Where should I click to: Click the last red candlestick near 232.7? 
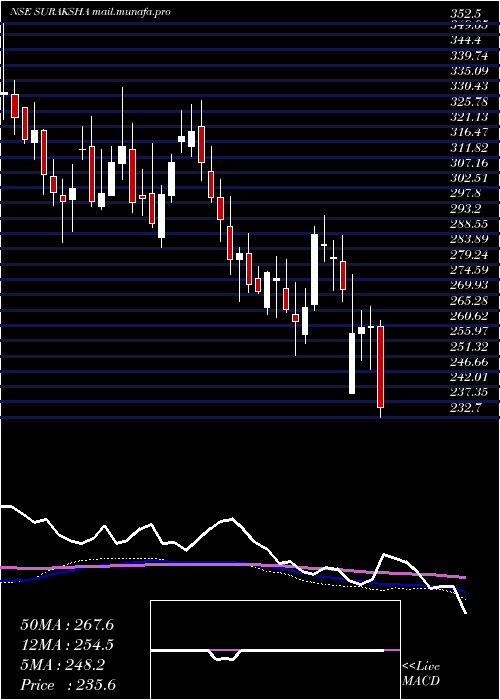[380, 367]
